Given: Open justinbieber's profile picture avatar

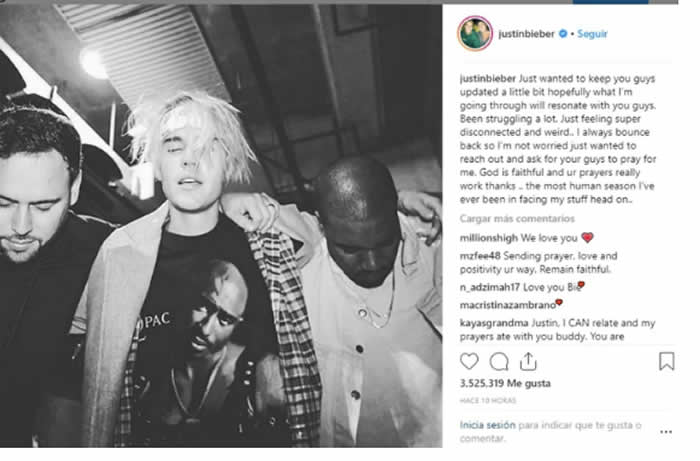Looking at the screenshot, I should point(475,33).
